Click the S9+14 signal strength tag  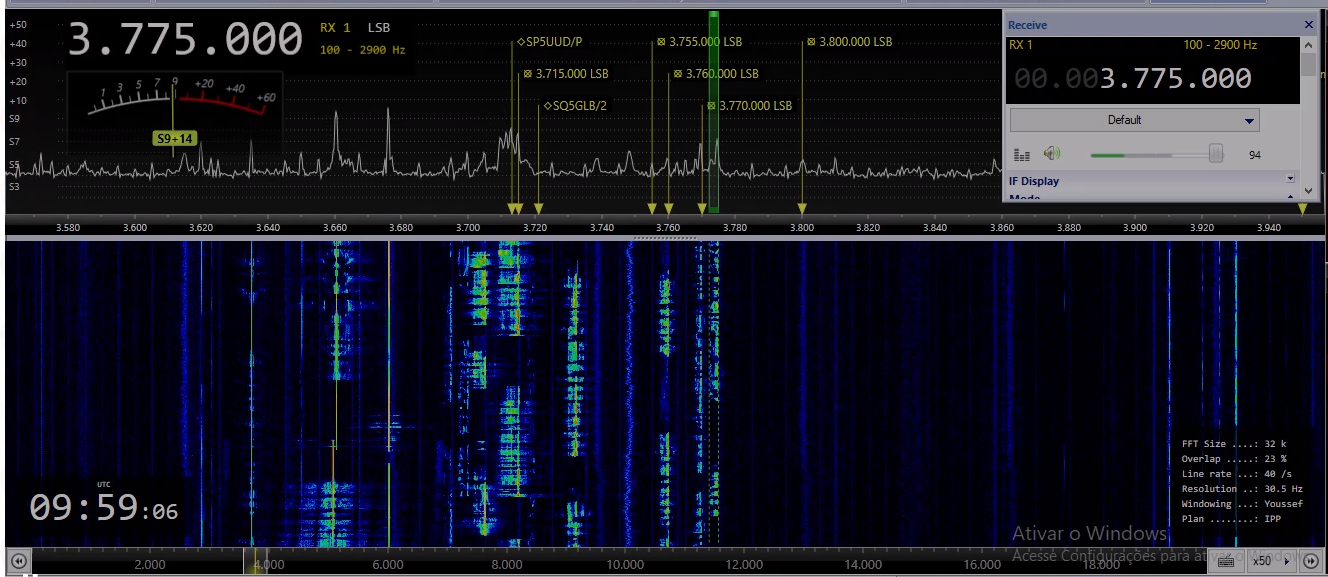pos(174,139)
